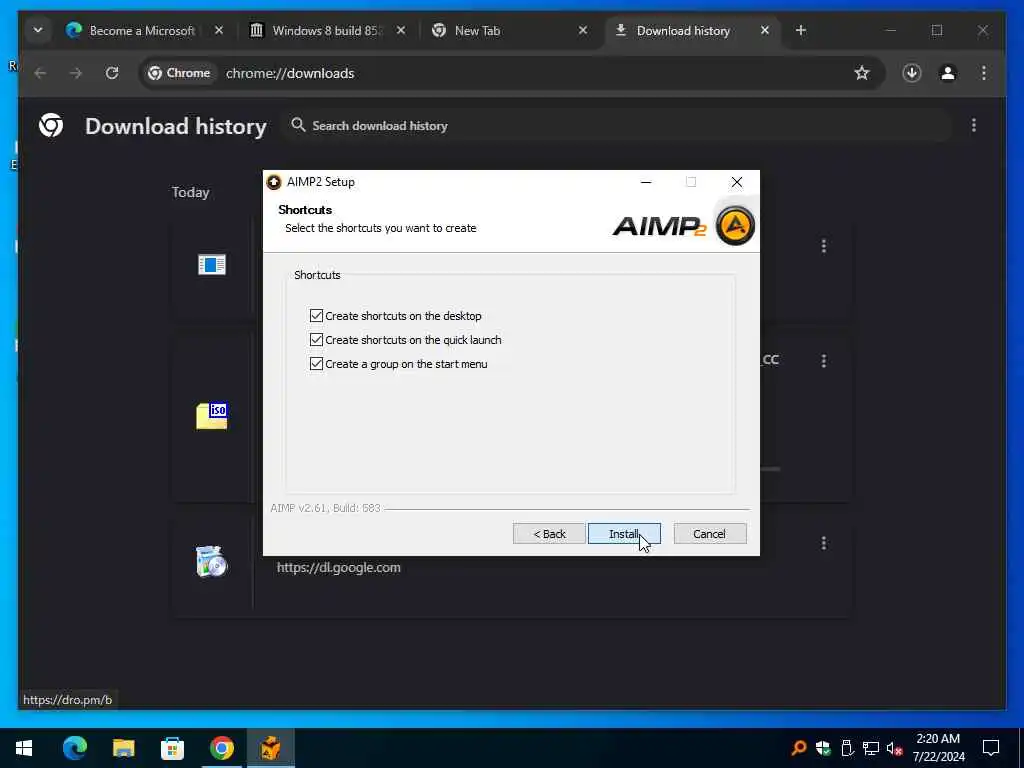Close the Become a Microsoft tab
The width and height of the screenshot is (1024, 768).
click(219, 31)
